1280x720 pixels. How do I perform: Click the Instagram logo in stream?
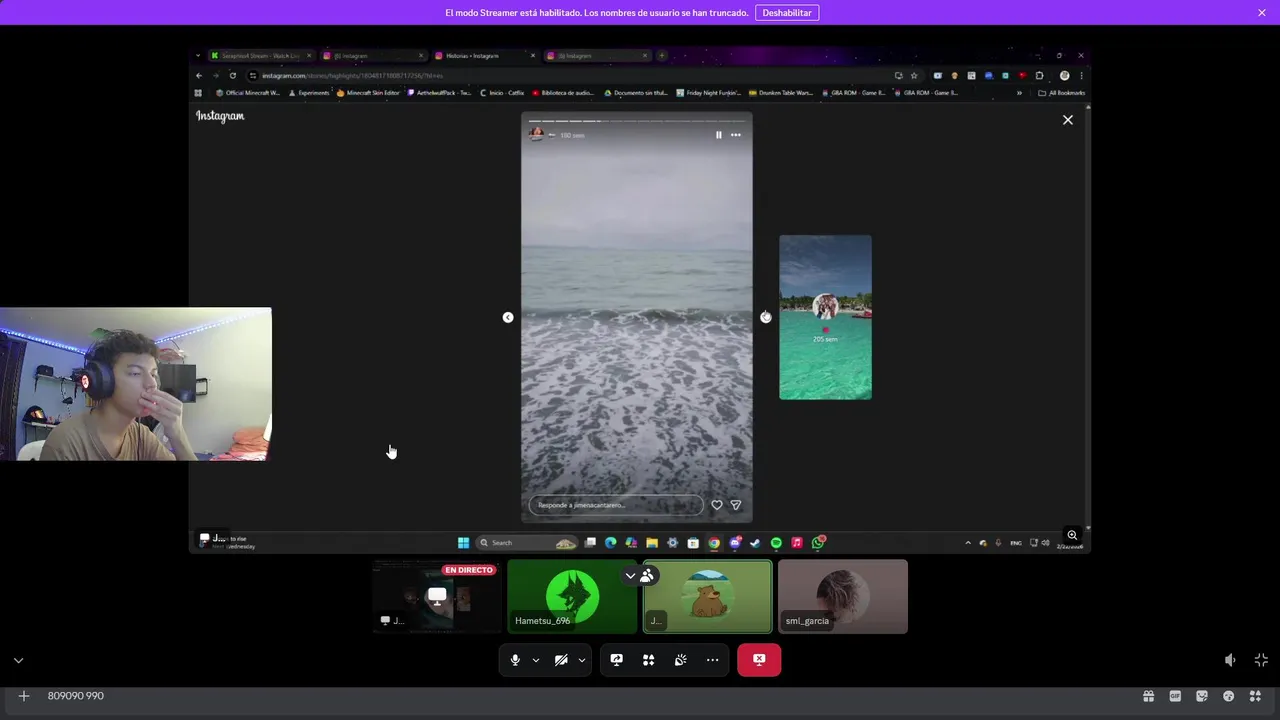click(220, 116)
